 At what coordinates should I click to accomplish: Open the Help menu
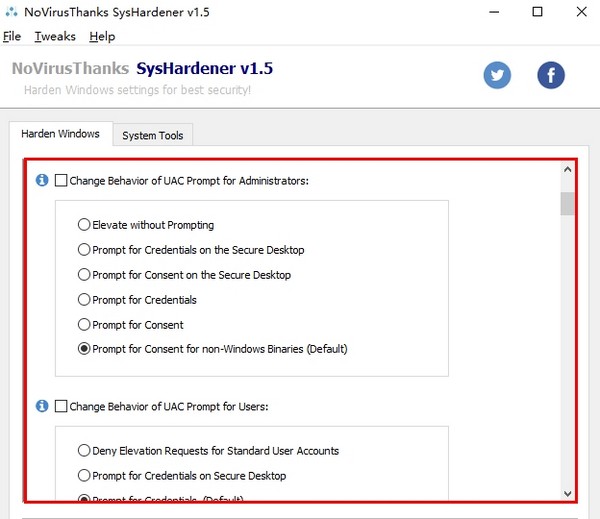[x=102, y=36]
